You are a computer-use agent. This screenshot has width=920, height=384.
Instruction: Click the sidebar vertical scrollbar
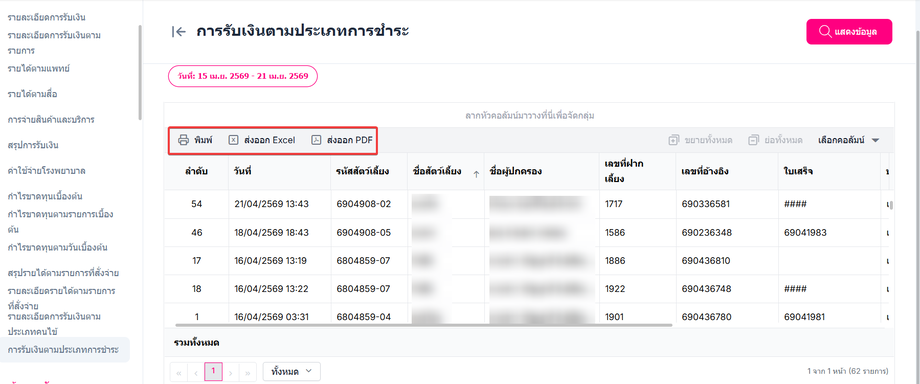pos(140,72)
